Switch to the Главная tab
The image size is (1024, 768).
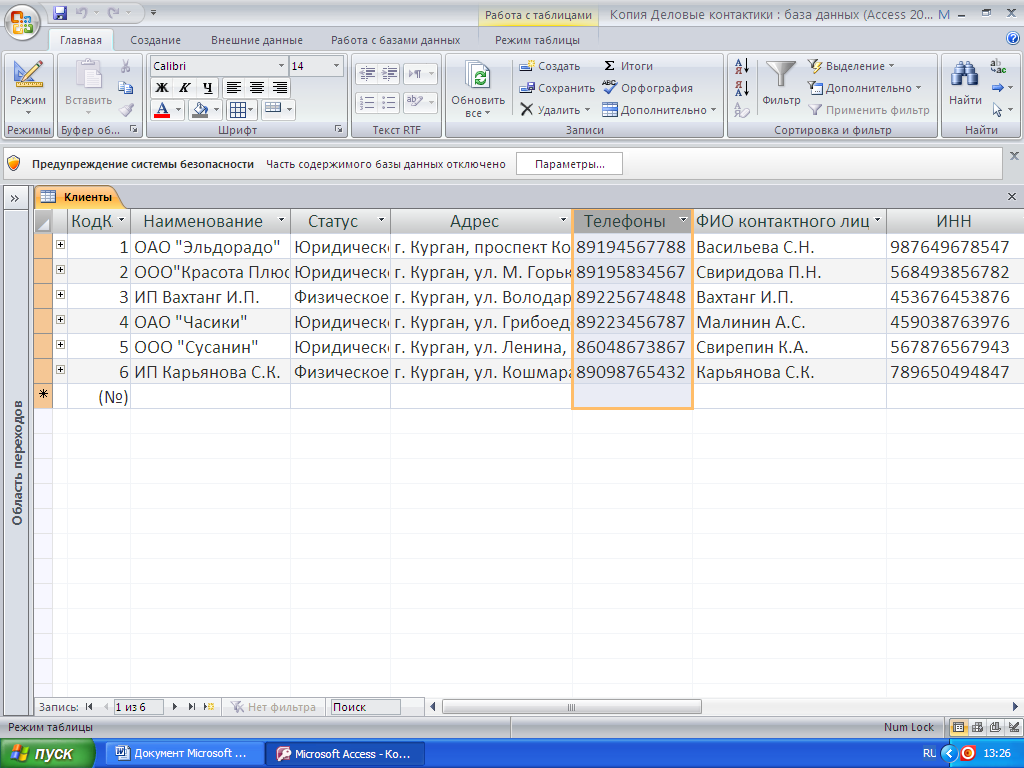tap(80, 40)
